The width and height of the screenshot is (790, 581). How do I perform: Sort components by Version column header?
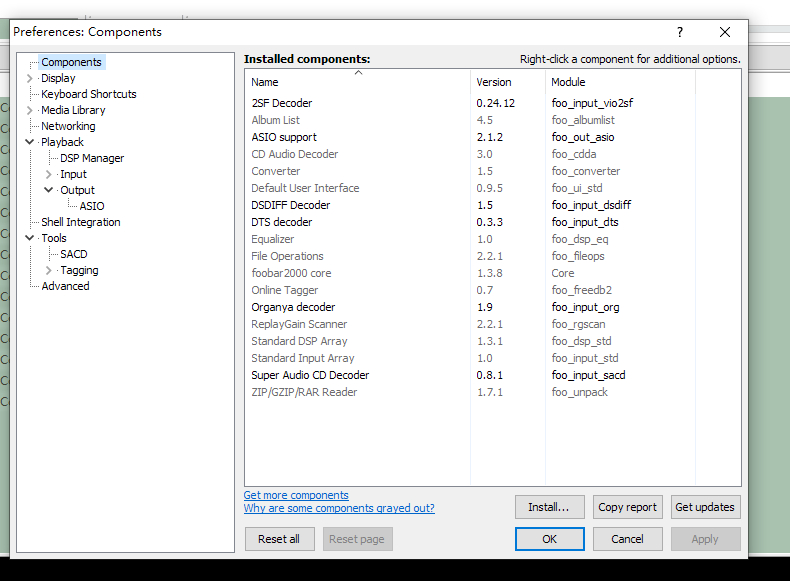(508, 82)
